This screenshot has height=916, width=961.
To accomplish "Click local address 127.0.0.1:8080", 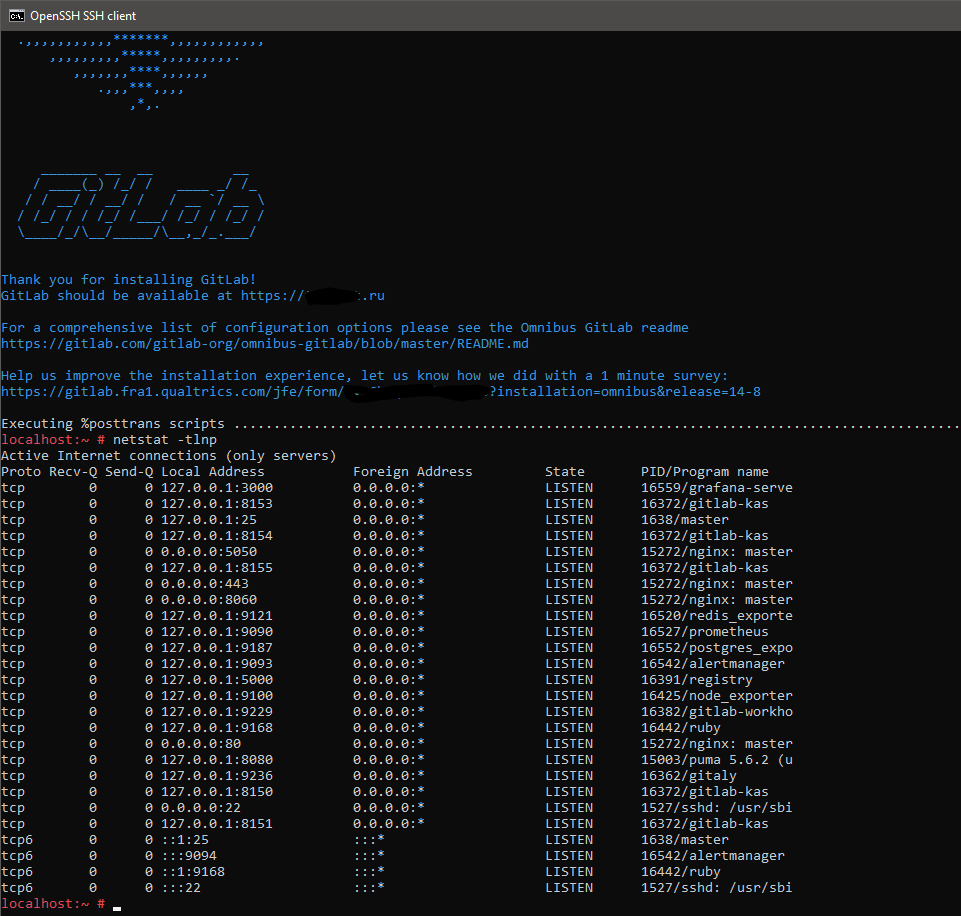I will (217, 760).
